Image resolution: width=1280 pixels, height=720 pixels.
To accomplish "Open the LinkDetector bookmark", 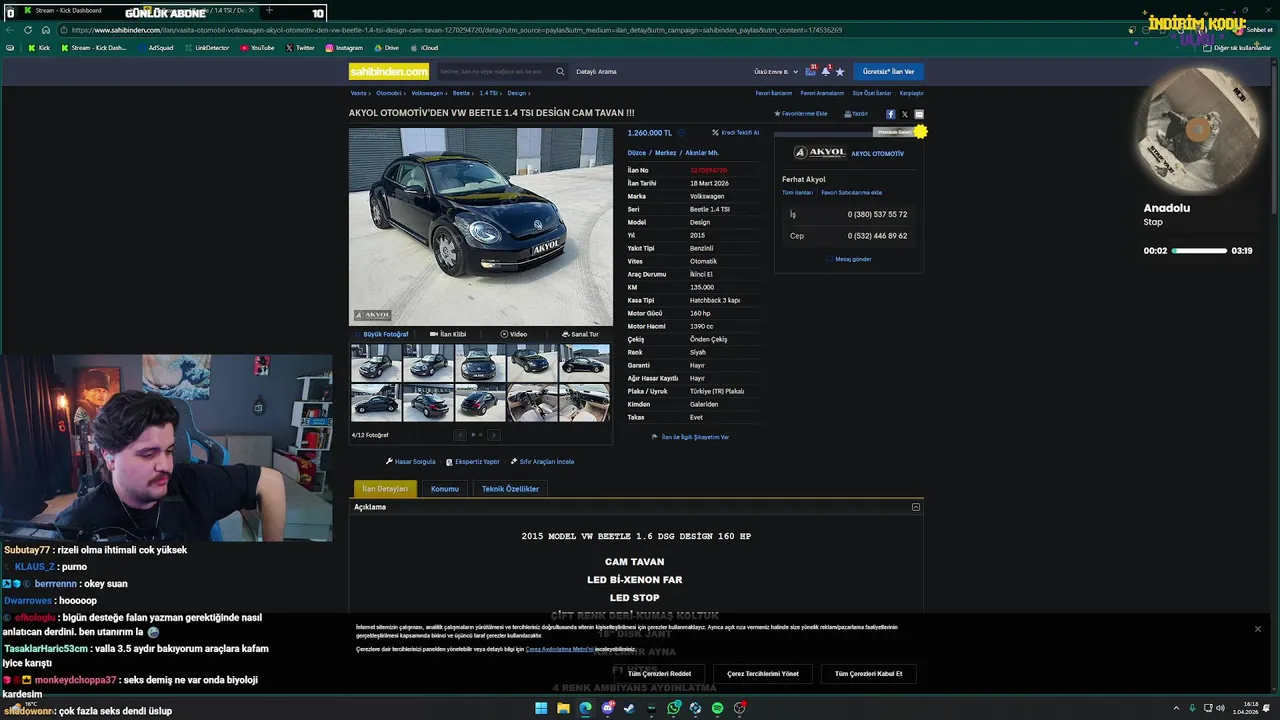I will (207, 48).
